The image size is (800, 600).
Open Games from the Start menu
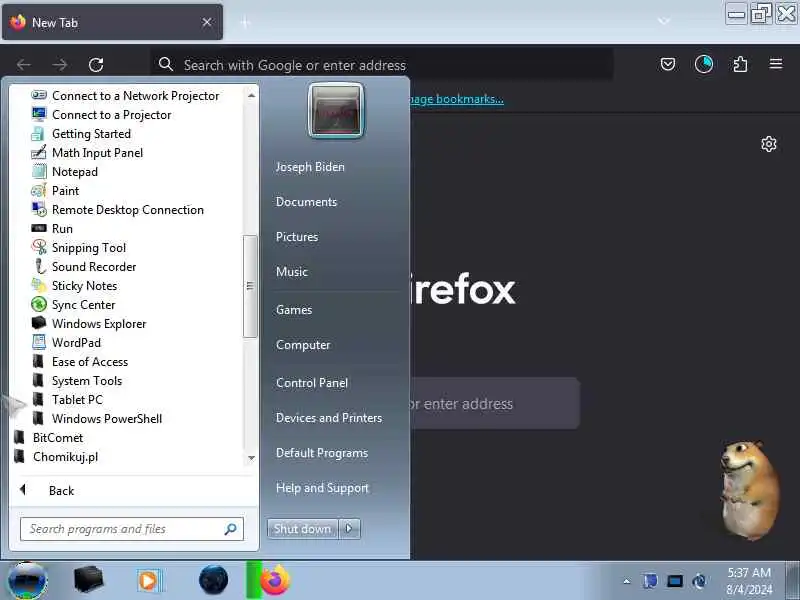point(294,310)
